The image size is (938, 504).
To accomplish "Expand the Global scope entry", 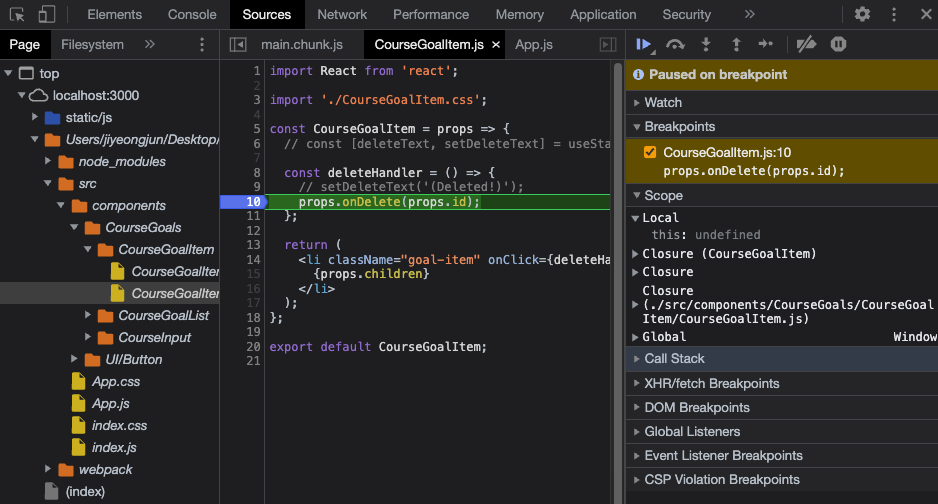I will click(636, 337).
